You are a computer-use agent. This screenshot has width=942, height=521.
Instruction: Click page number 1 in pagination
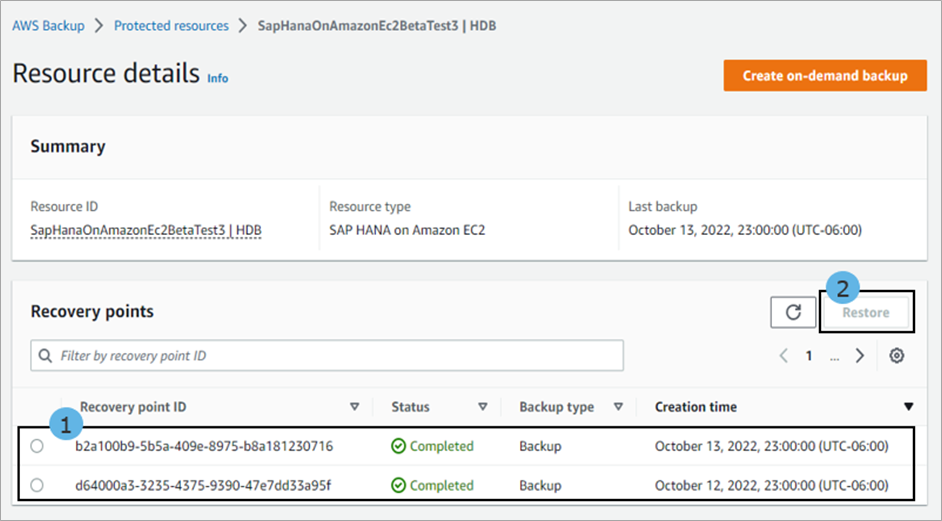coord(809,356)
